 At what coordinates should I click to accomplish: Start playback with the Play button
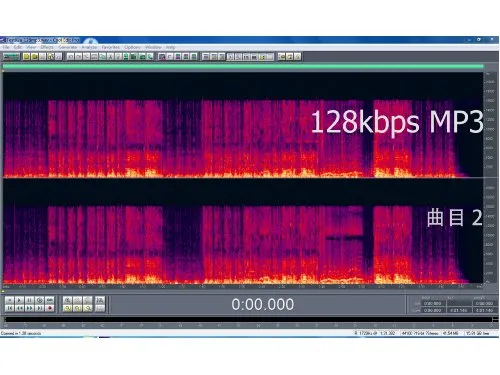tap(19, 300)
